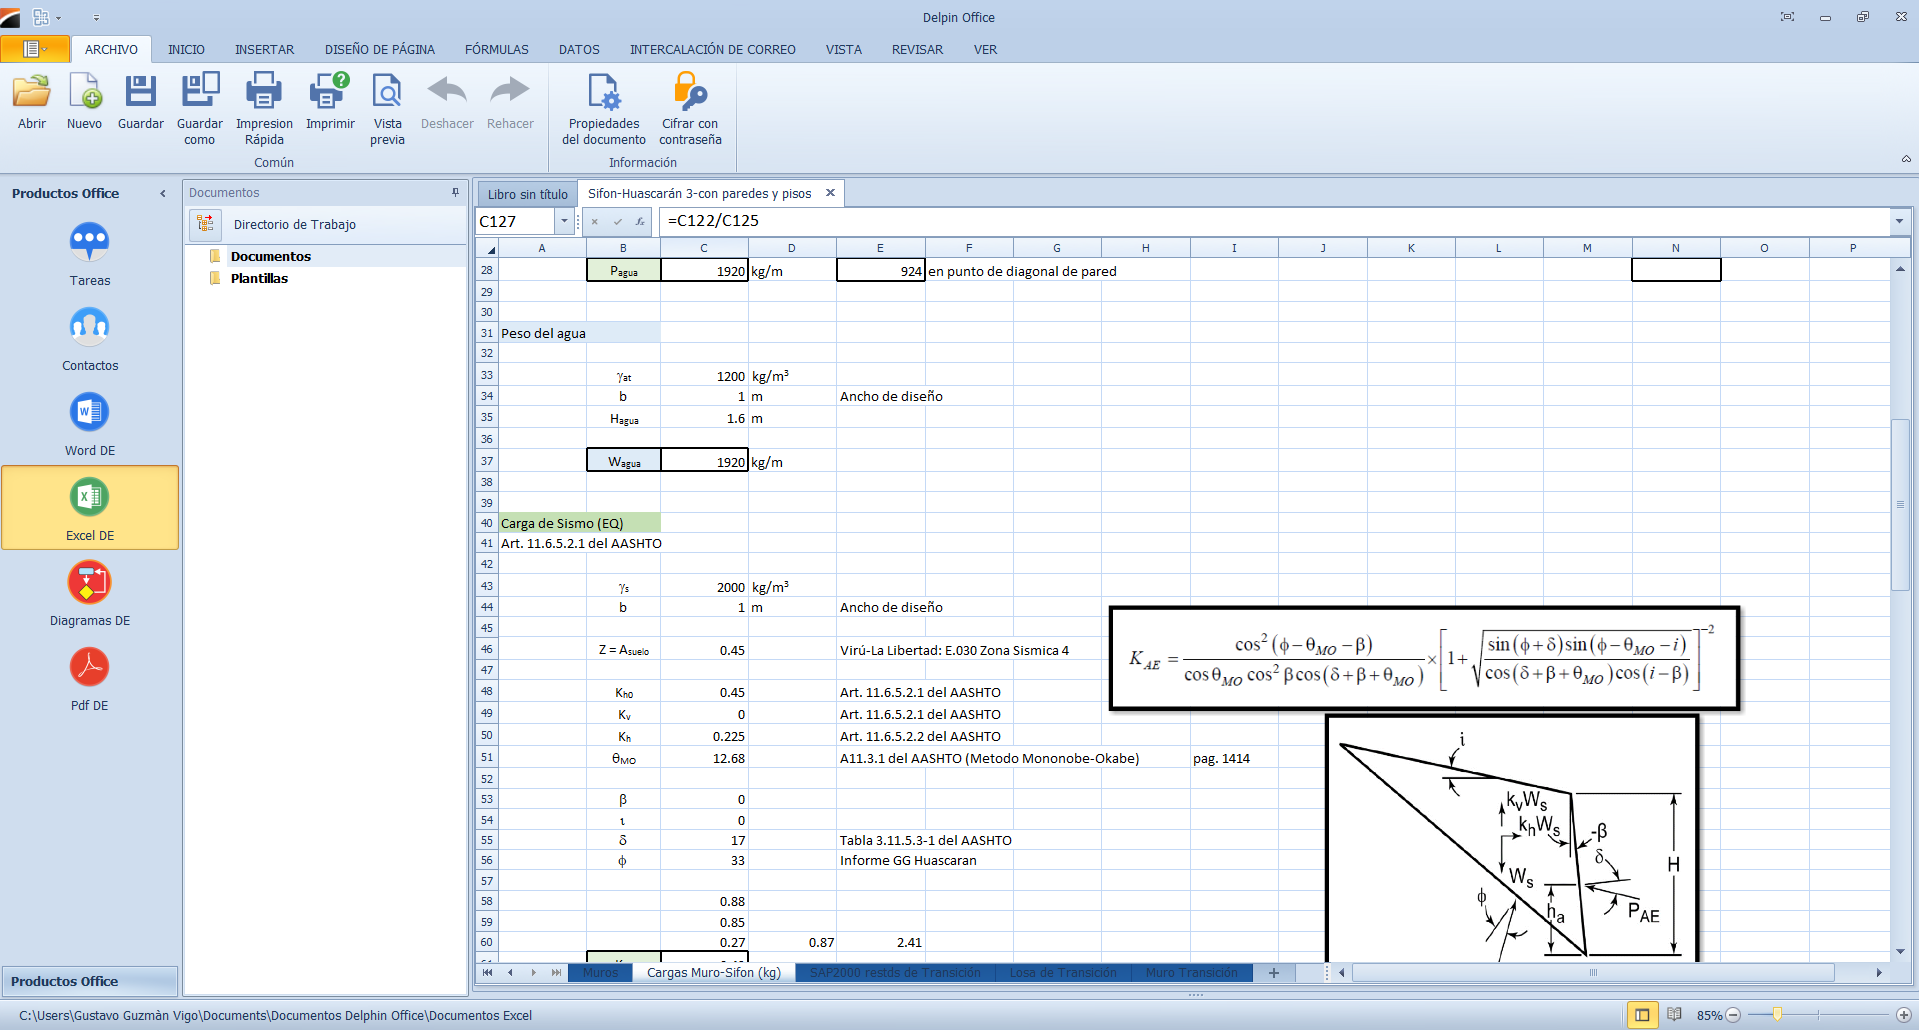Open the cell name box dropdown
The width and height of the screenshot is (1919, 1030).
point(565,221)
